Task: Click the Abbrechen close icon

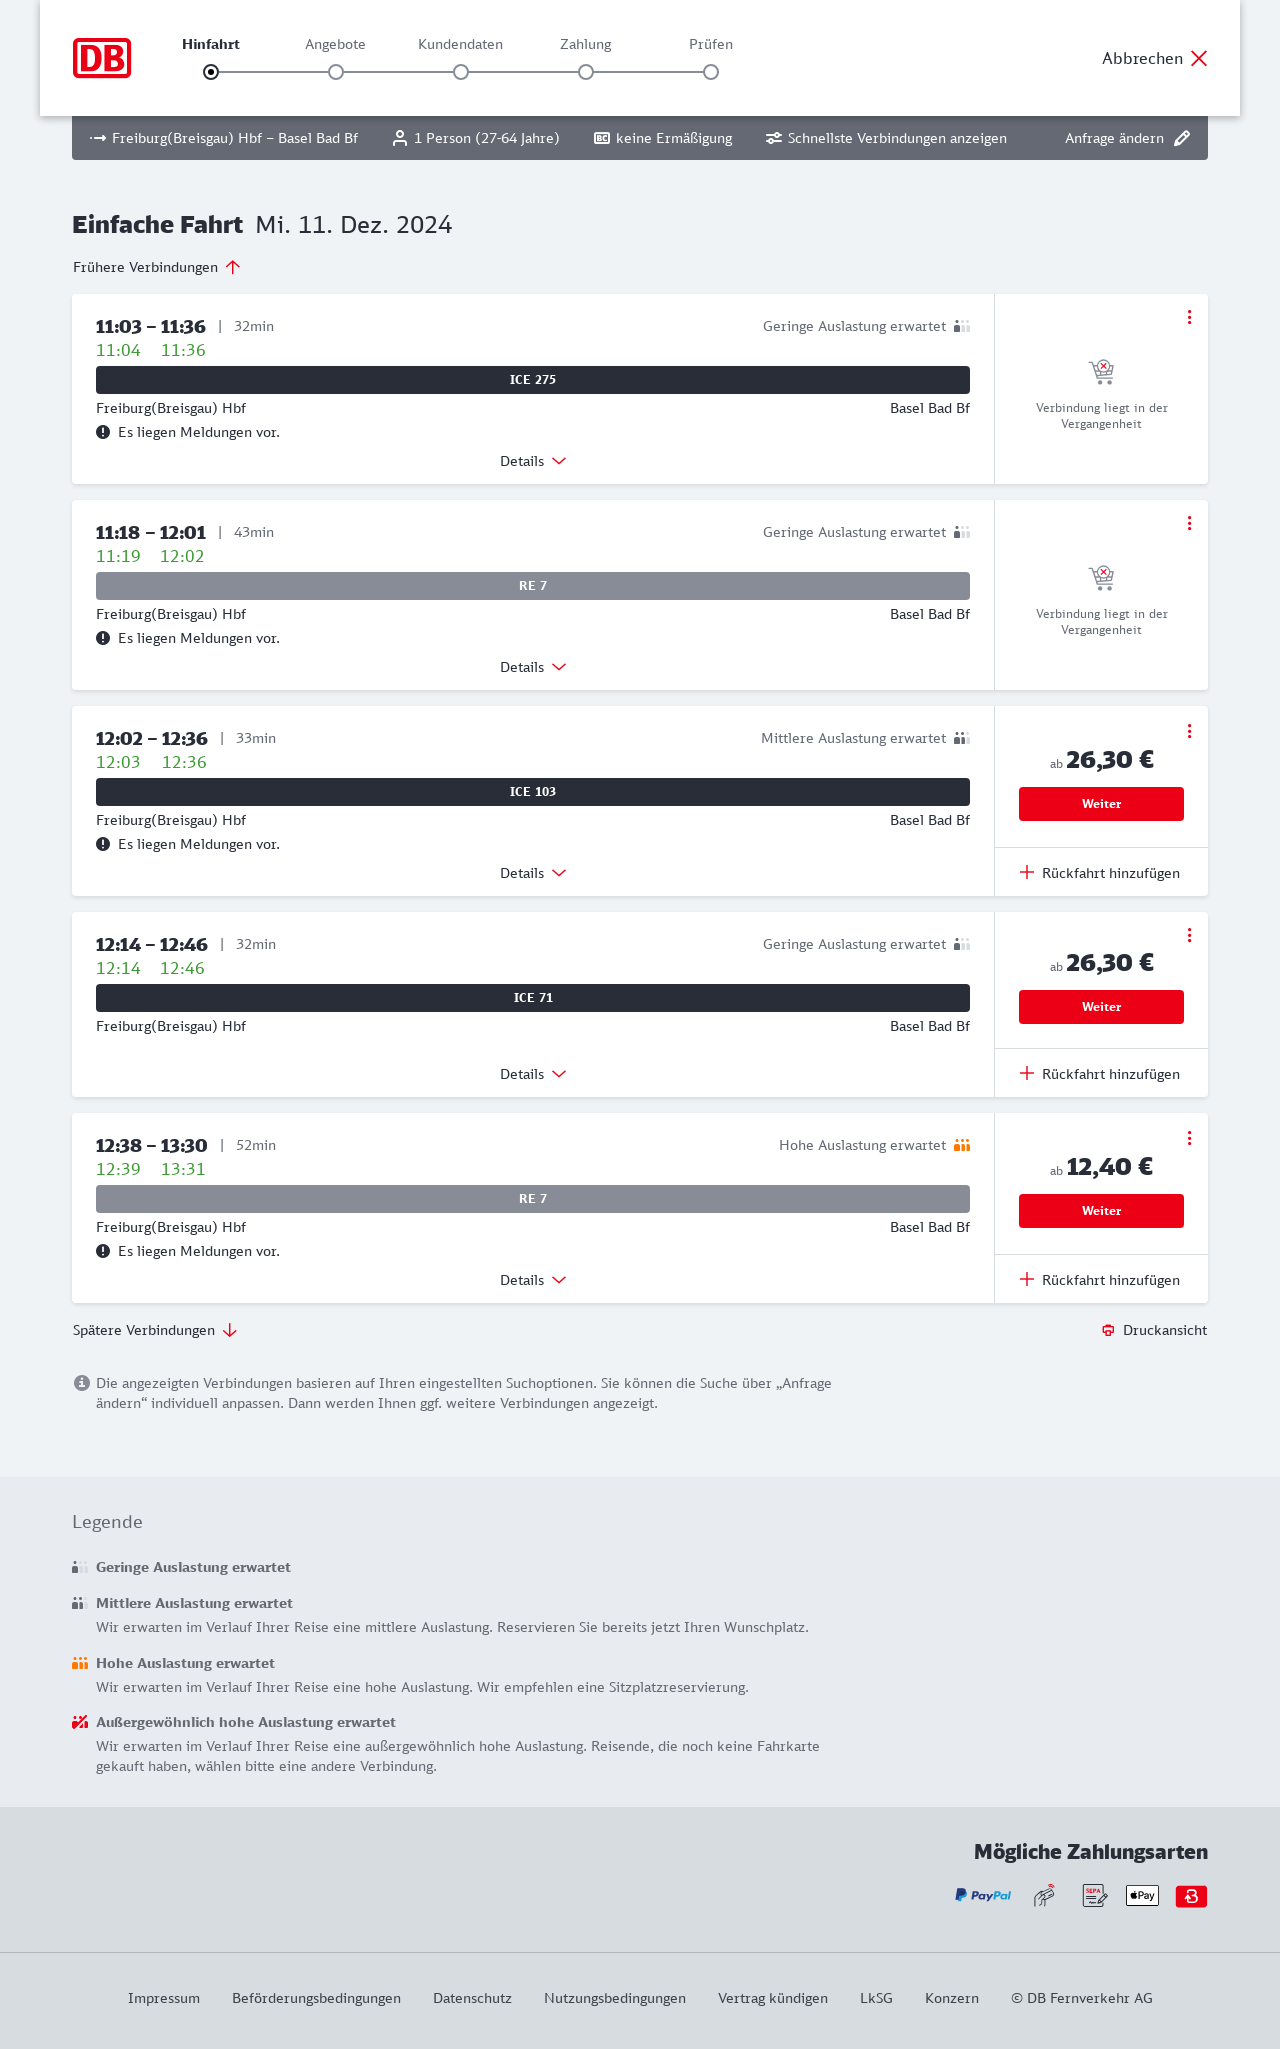Action: click(1199, 58)
